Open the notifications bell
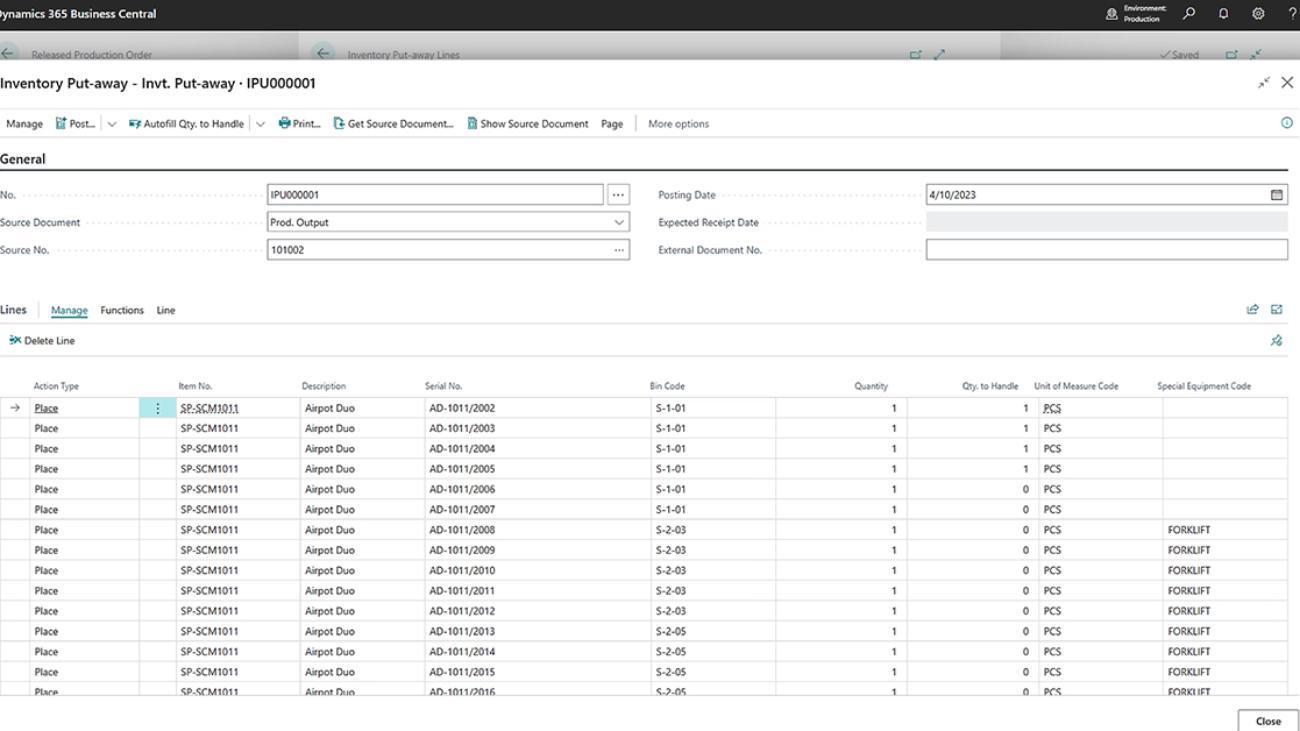1300x731 pixels. [1223, 14]
